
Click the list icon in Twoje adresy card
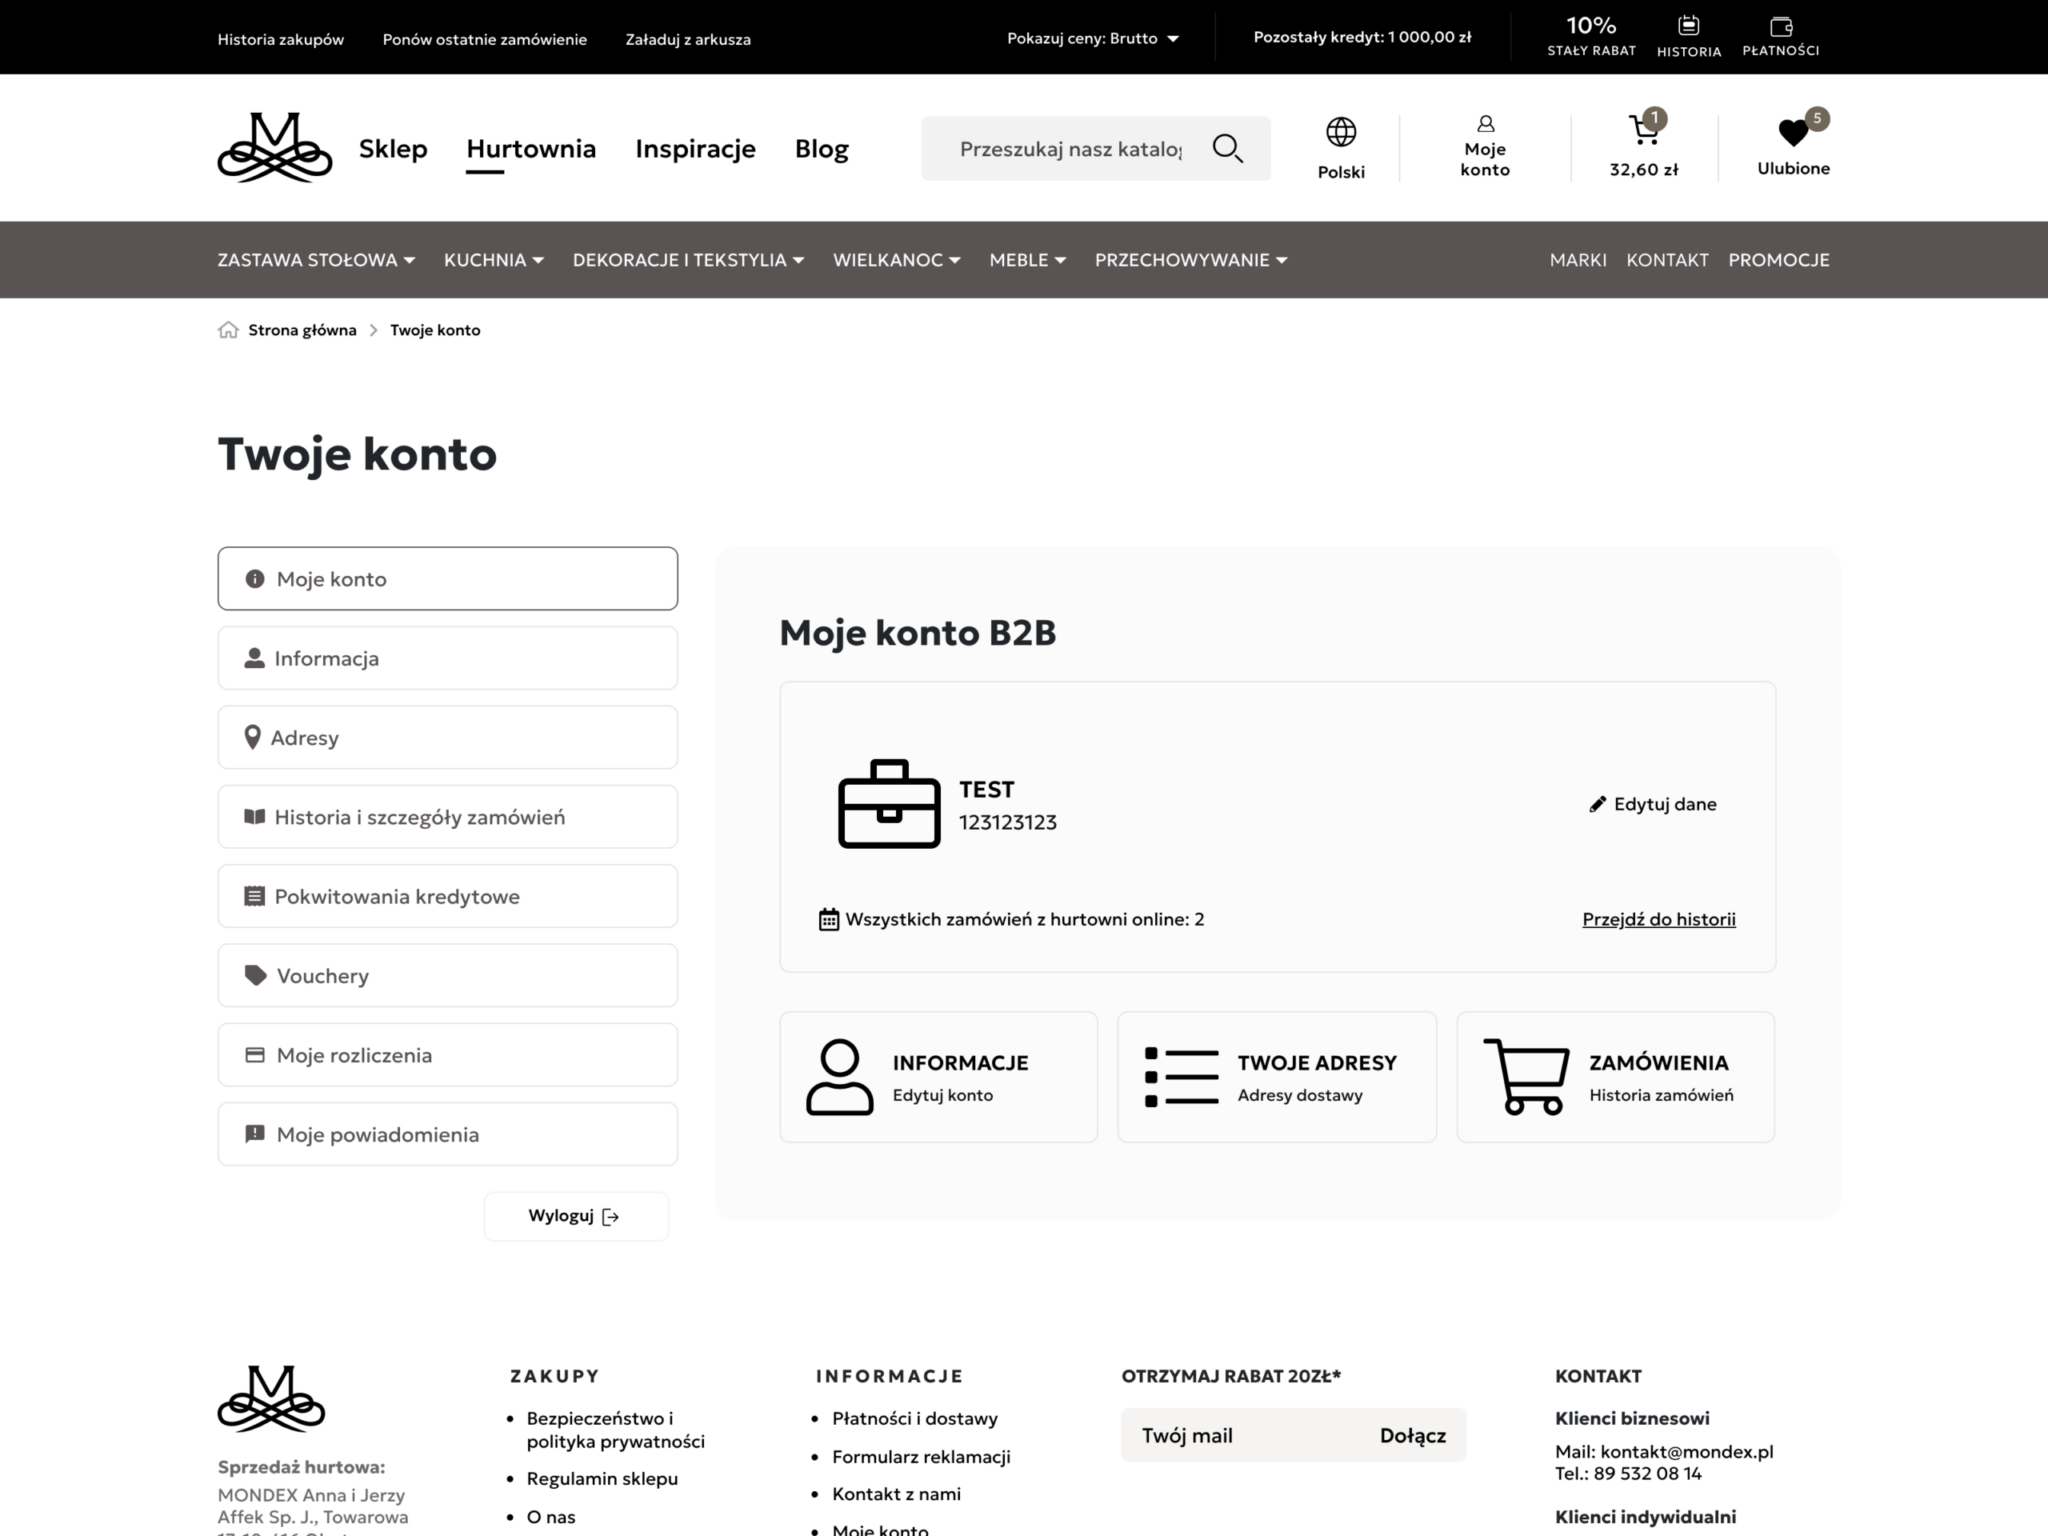[x=1182, y=1077]
